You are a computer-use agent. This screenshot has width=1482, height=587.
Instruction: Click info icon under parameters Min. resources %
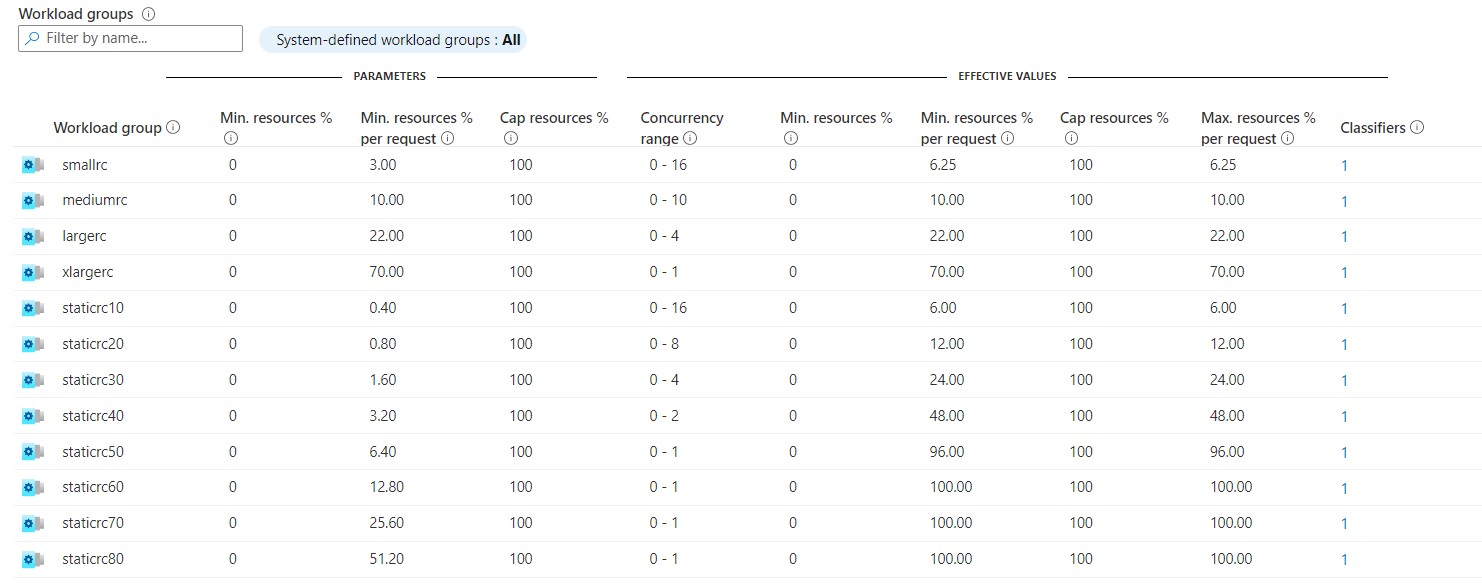coord(231,139)
